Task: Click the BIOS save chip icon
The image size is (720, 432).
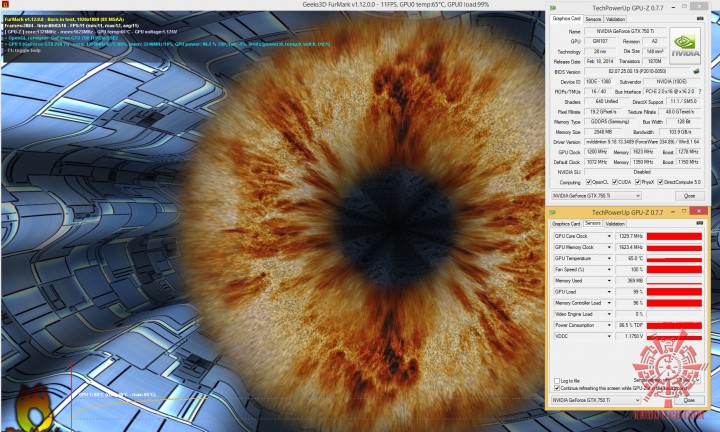Action: (696, 72)
